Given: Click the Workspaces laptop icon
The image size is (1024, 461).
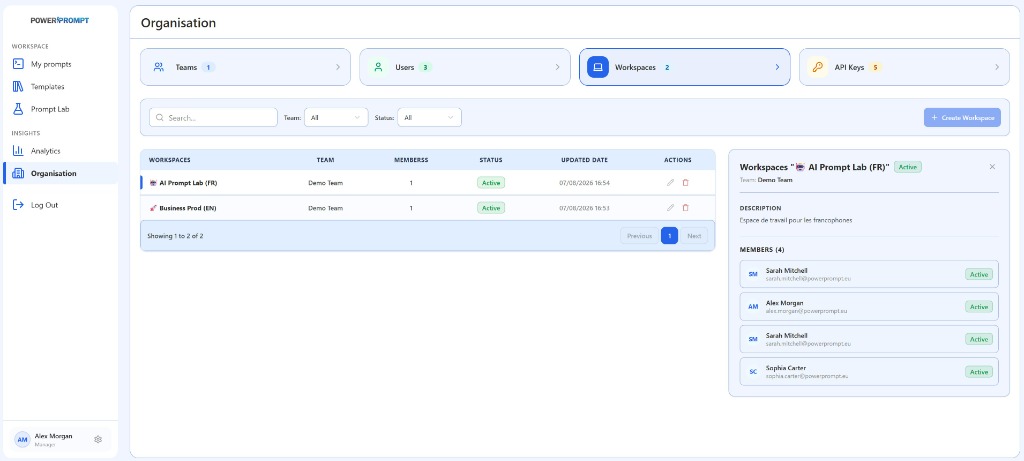Looking at the screenshot, I should [598, 67].
